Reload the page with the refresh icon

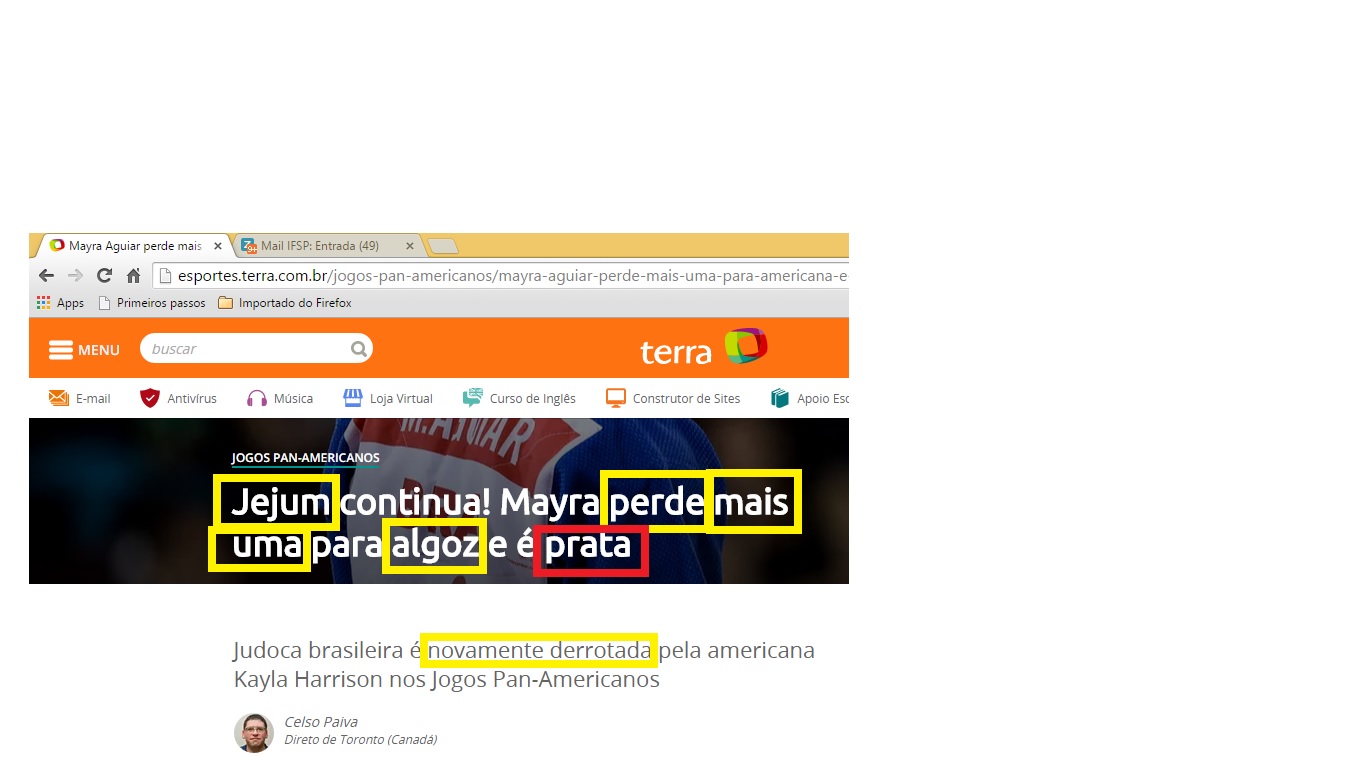(104, 276)
